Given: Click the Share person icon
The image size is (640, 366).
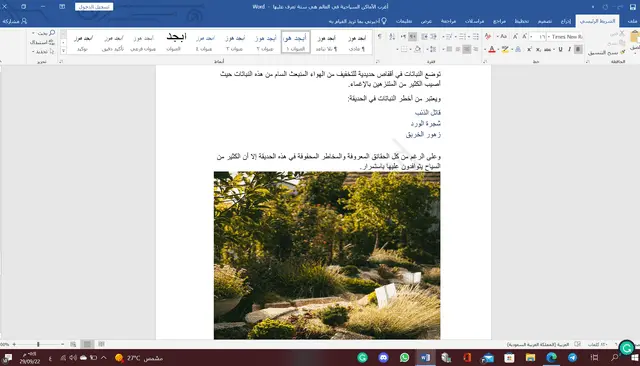Looking at the screenshot, I should [15, 21].
